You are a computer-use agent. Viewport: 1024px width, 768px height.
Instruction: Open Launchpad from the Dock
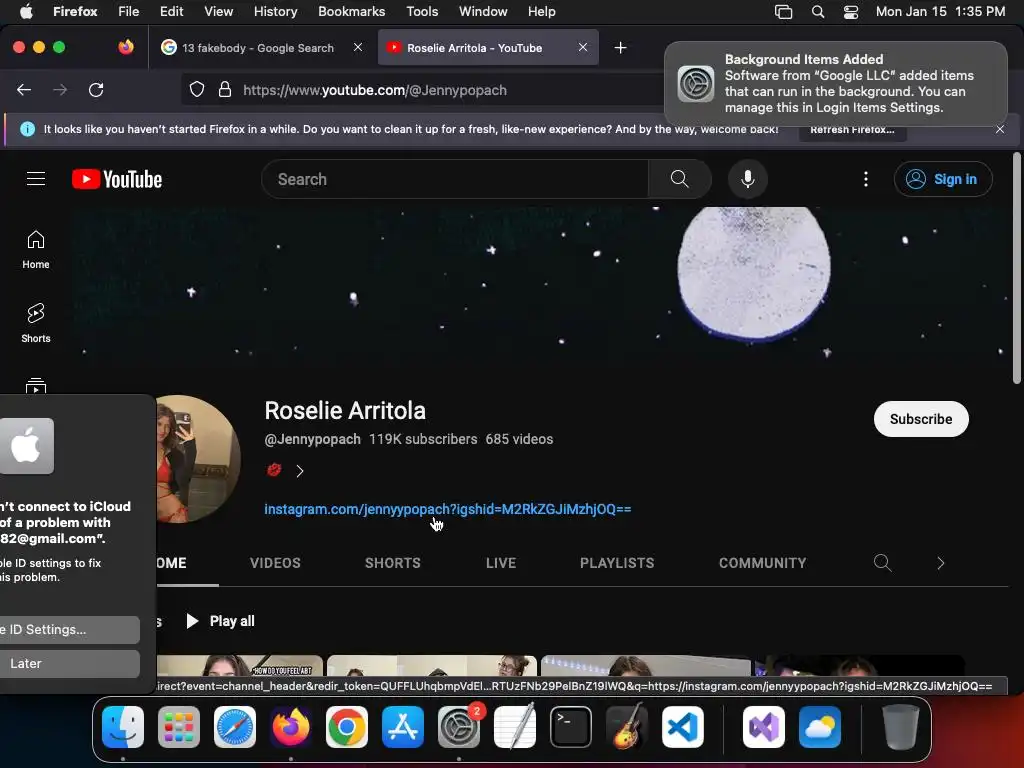(179, 727)
